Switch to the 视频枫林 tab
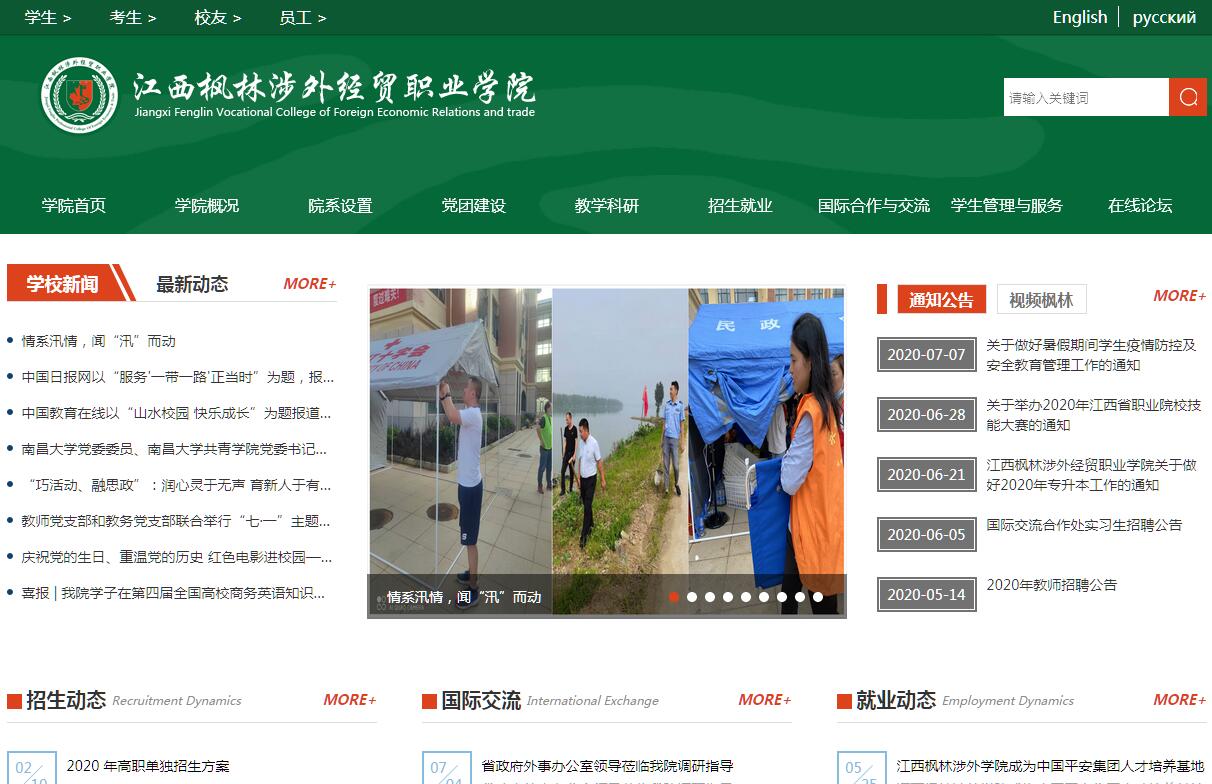Screen dimensions: 1212x784 pyautogui.click(x=1041, y=300)
